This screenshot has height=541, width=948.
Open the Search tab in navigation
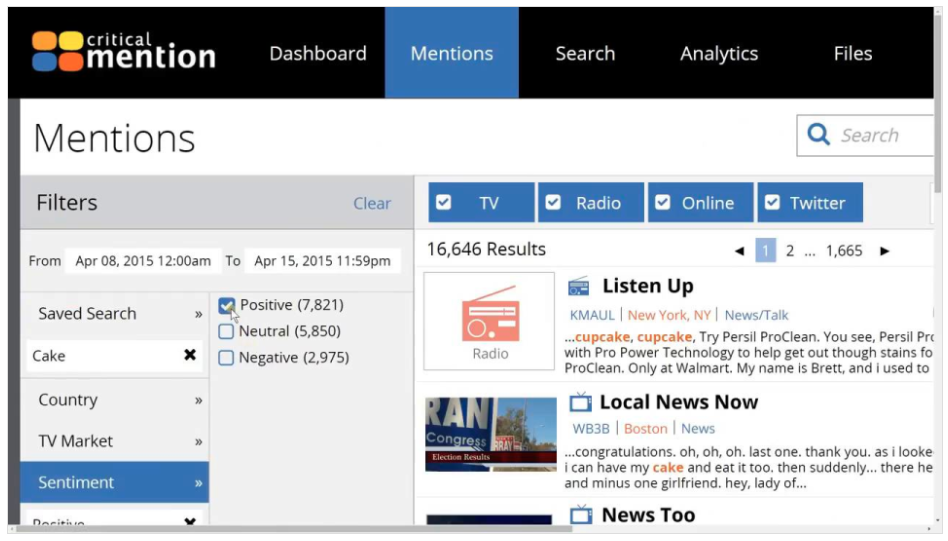tap(585, 53)
